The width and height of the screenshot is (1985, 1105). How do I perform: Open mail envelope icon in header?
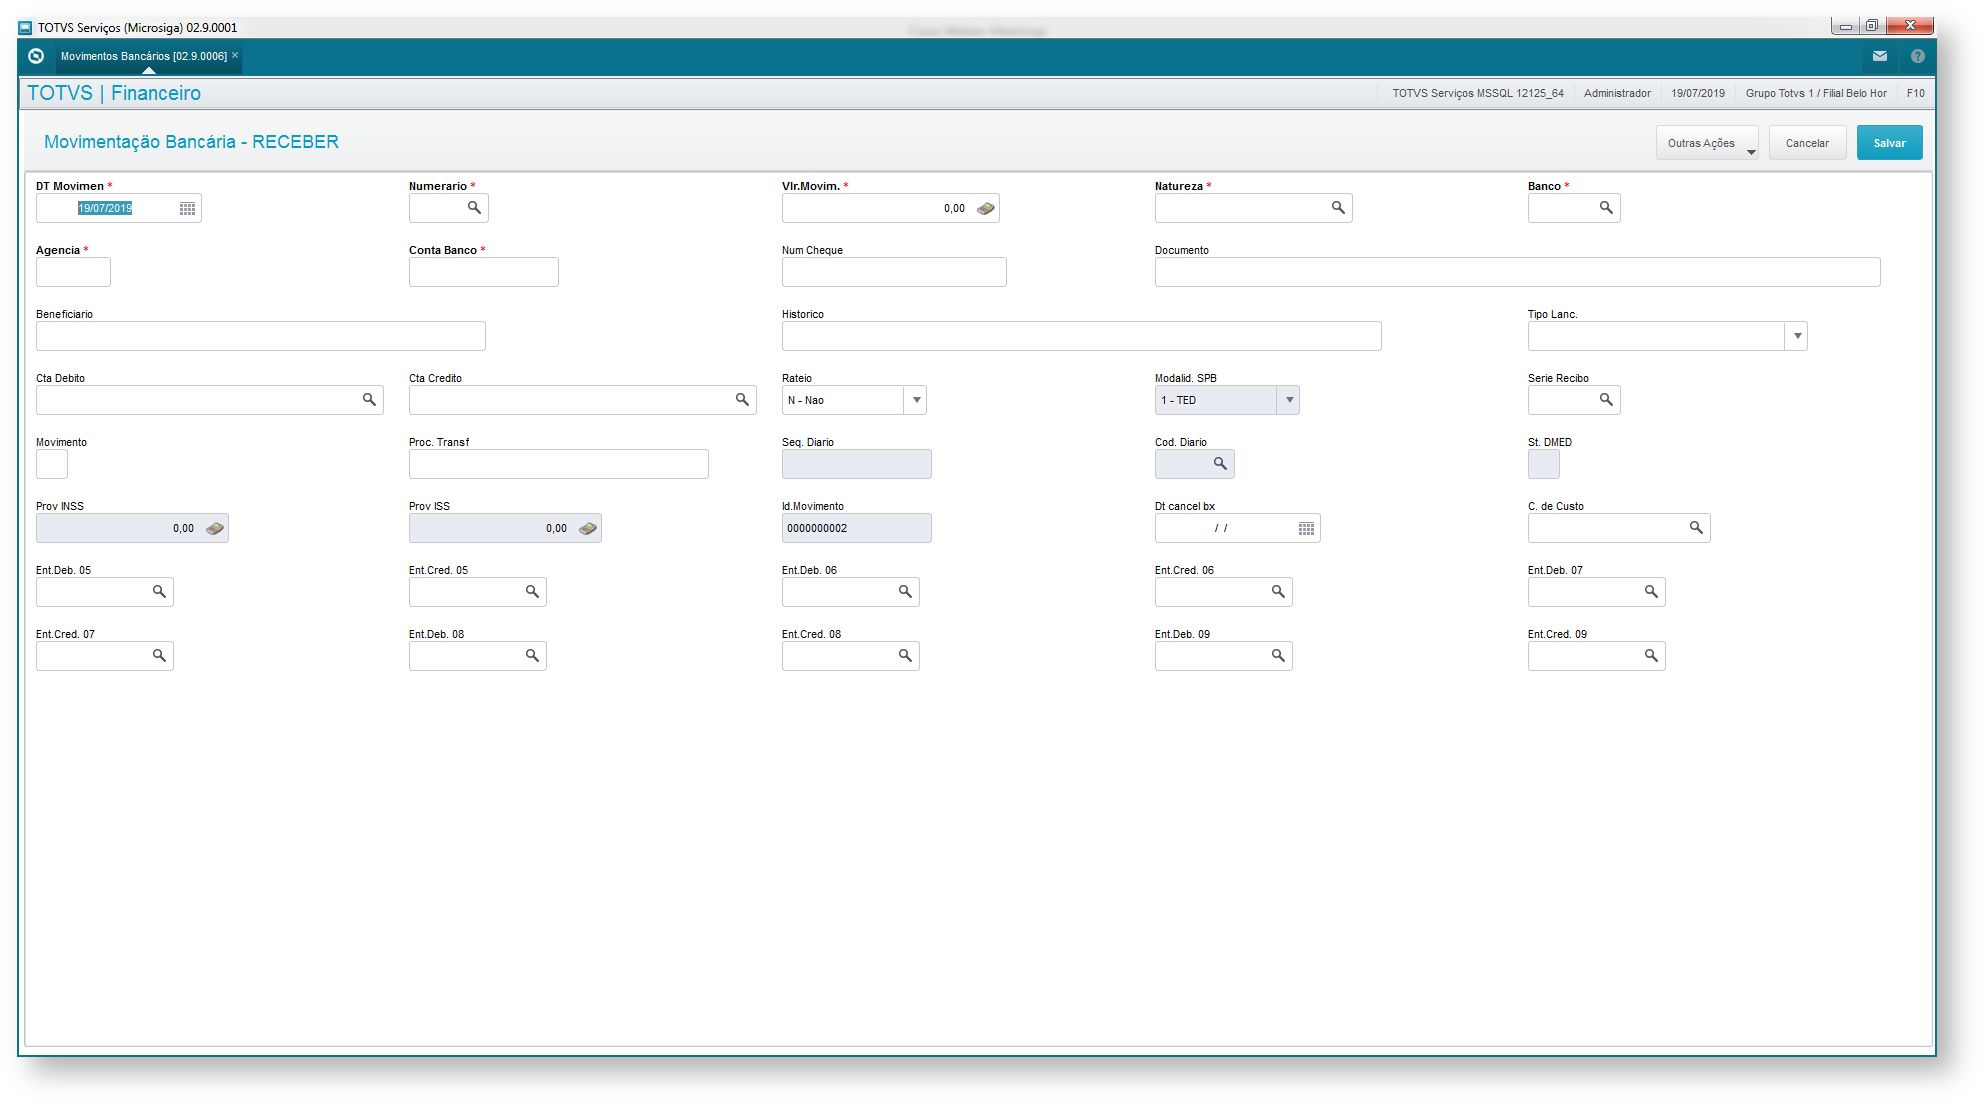[1880, 56]
